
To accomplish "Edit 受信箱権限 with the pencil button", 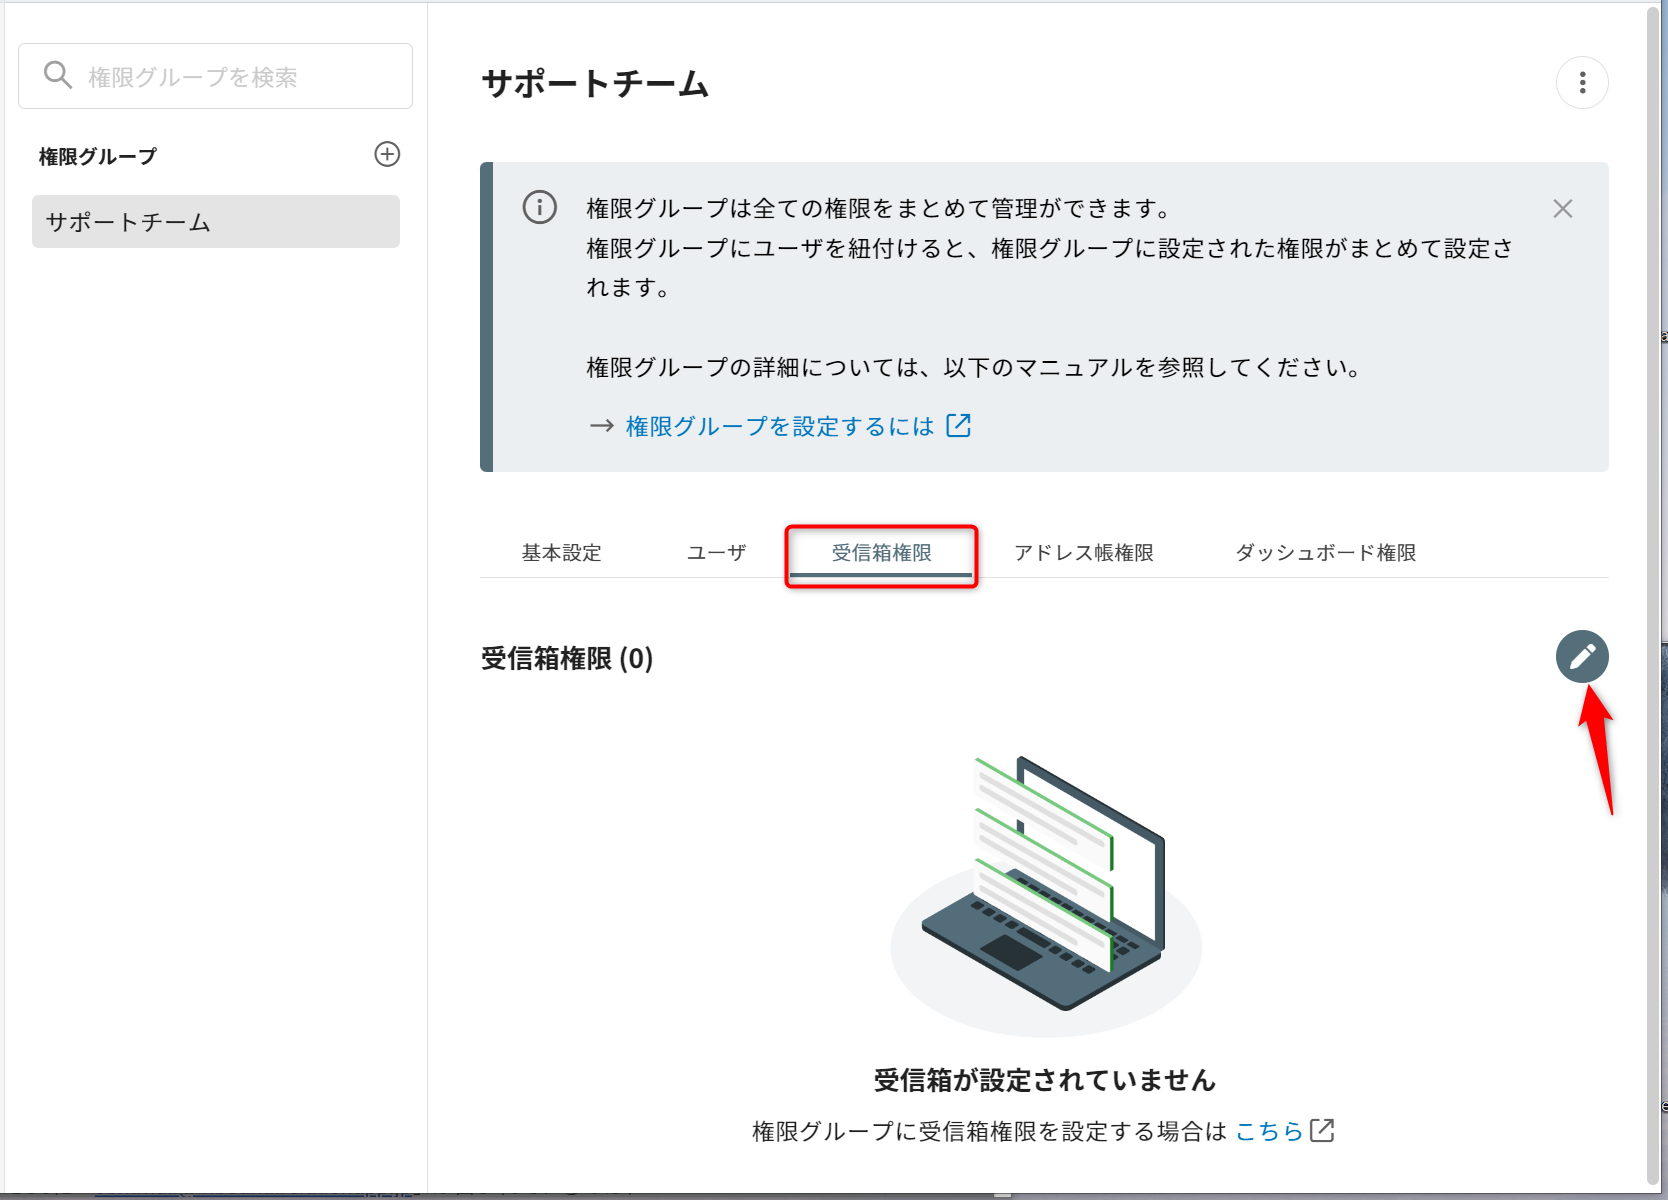I will click(1581, 657).
